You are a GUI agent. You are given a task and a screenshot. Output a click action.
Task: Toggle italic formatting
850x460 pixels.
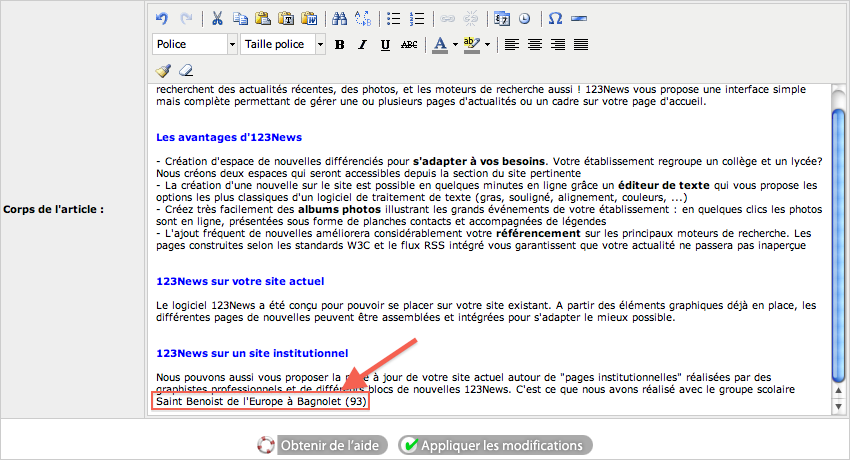click(x=362, y=45)
